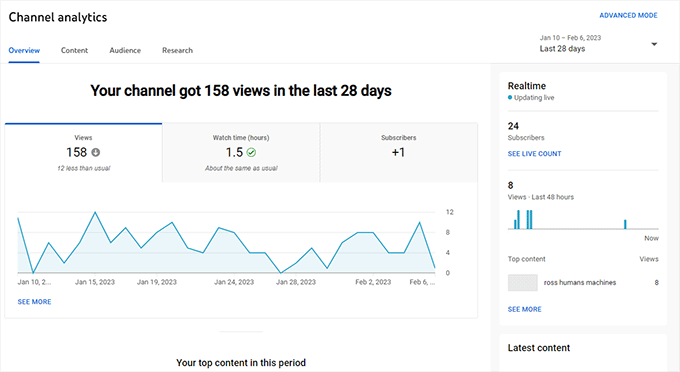
Task: Click the 'Views · Last 48 hours' label
Action: 541,197
